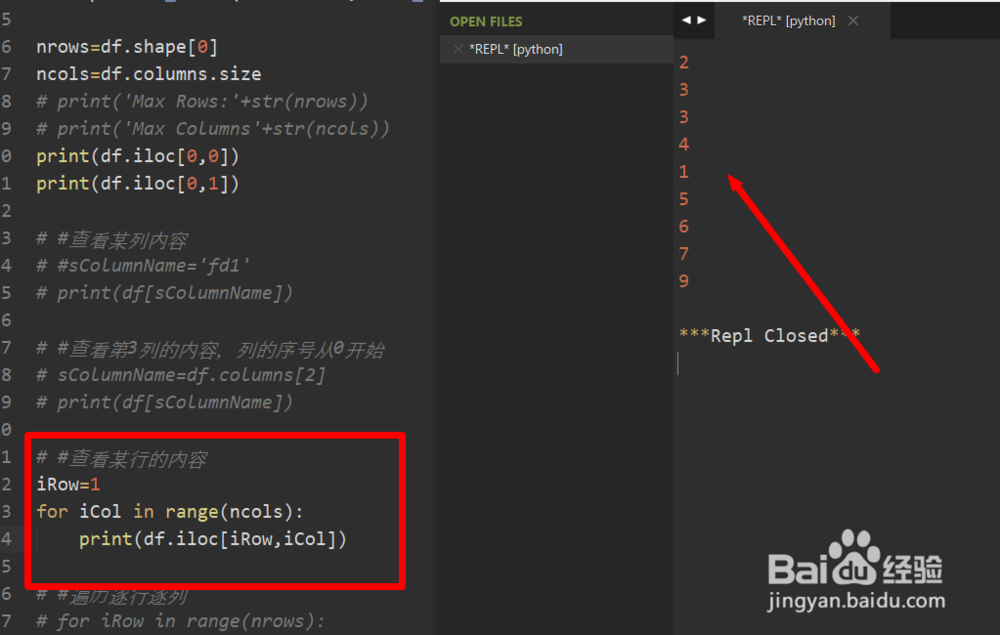Click the comment #查看某行的内容

point(122,459)
